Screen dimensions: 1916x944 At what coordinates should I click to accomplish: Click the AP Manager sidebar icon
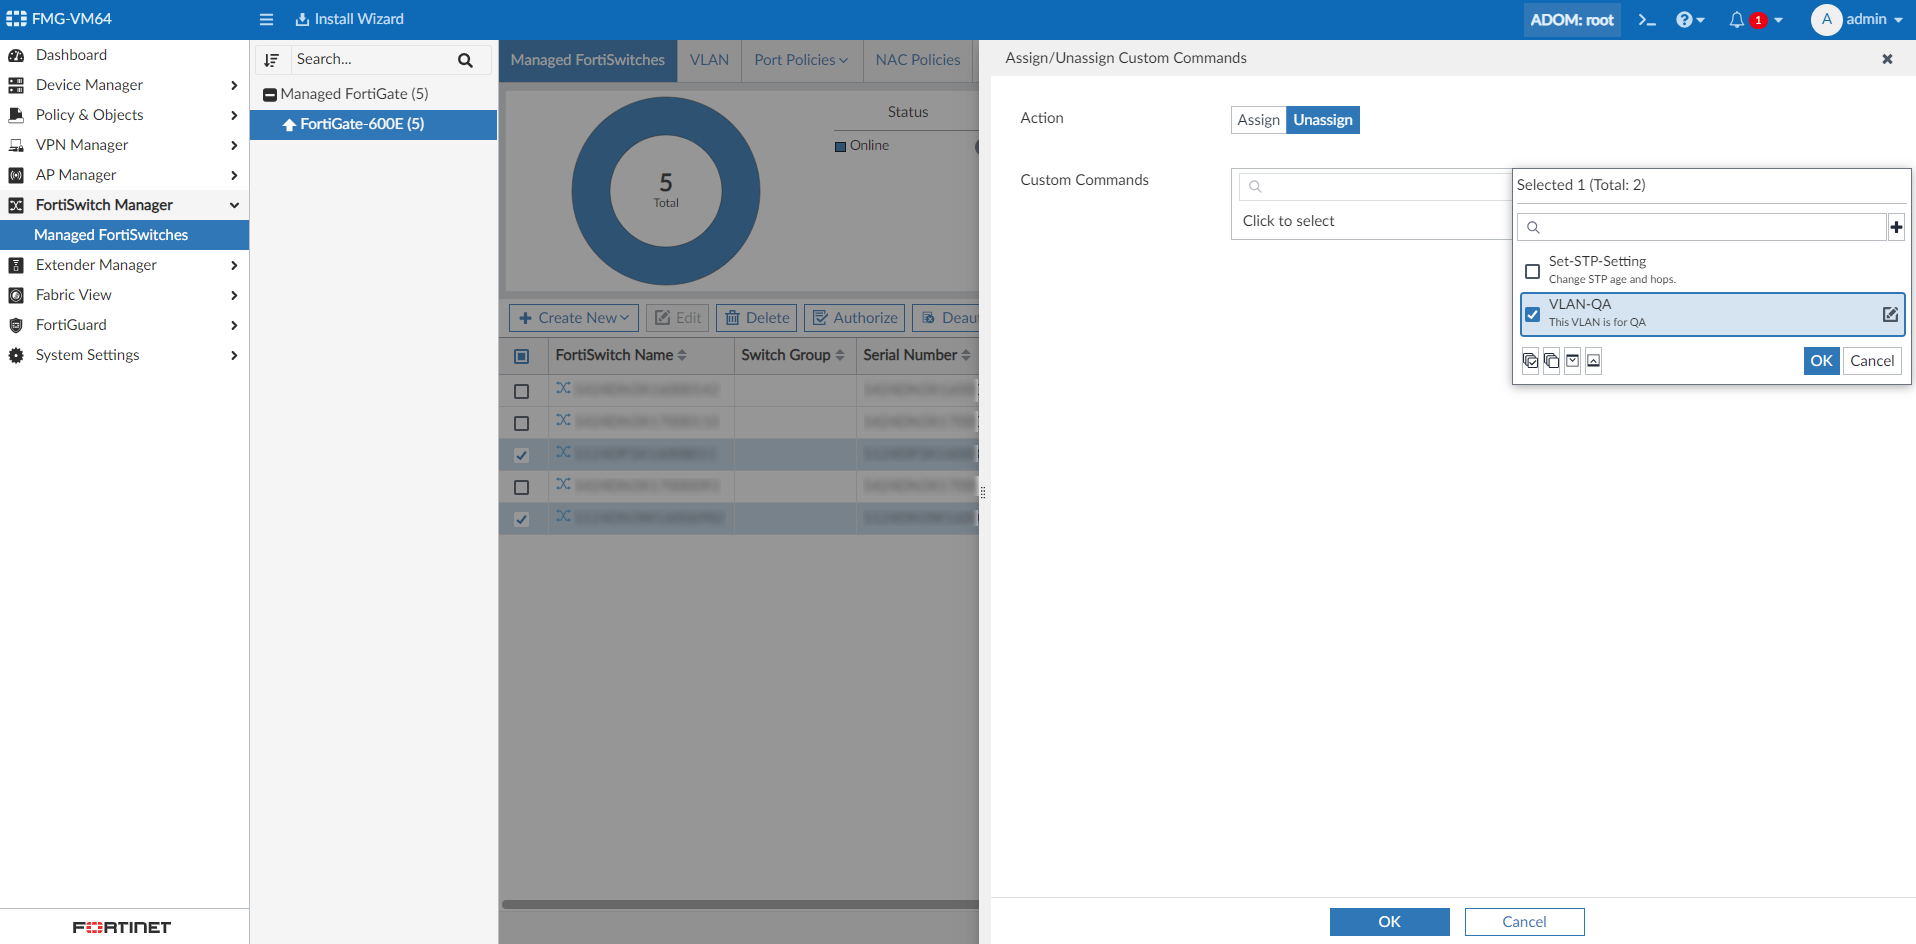point(16,175)
